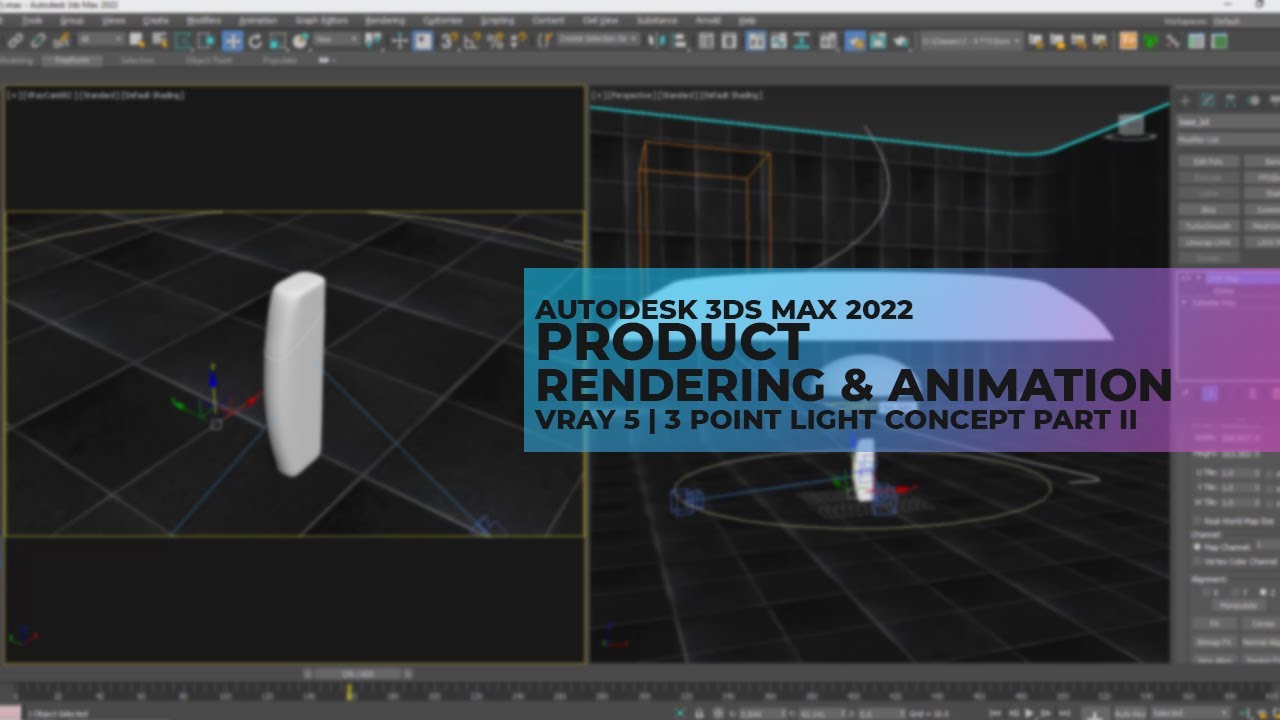Enable Real-World Map Size checkbox

(x=1198, y=521)
